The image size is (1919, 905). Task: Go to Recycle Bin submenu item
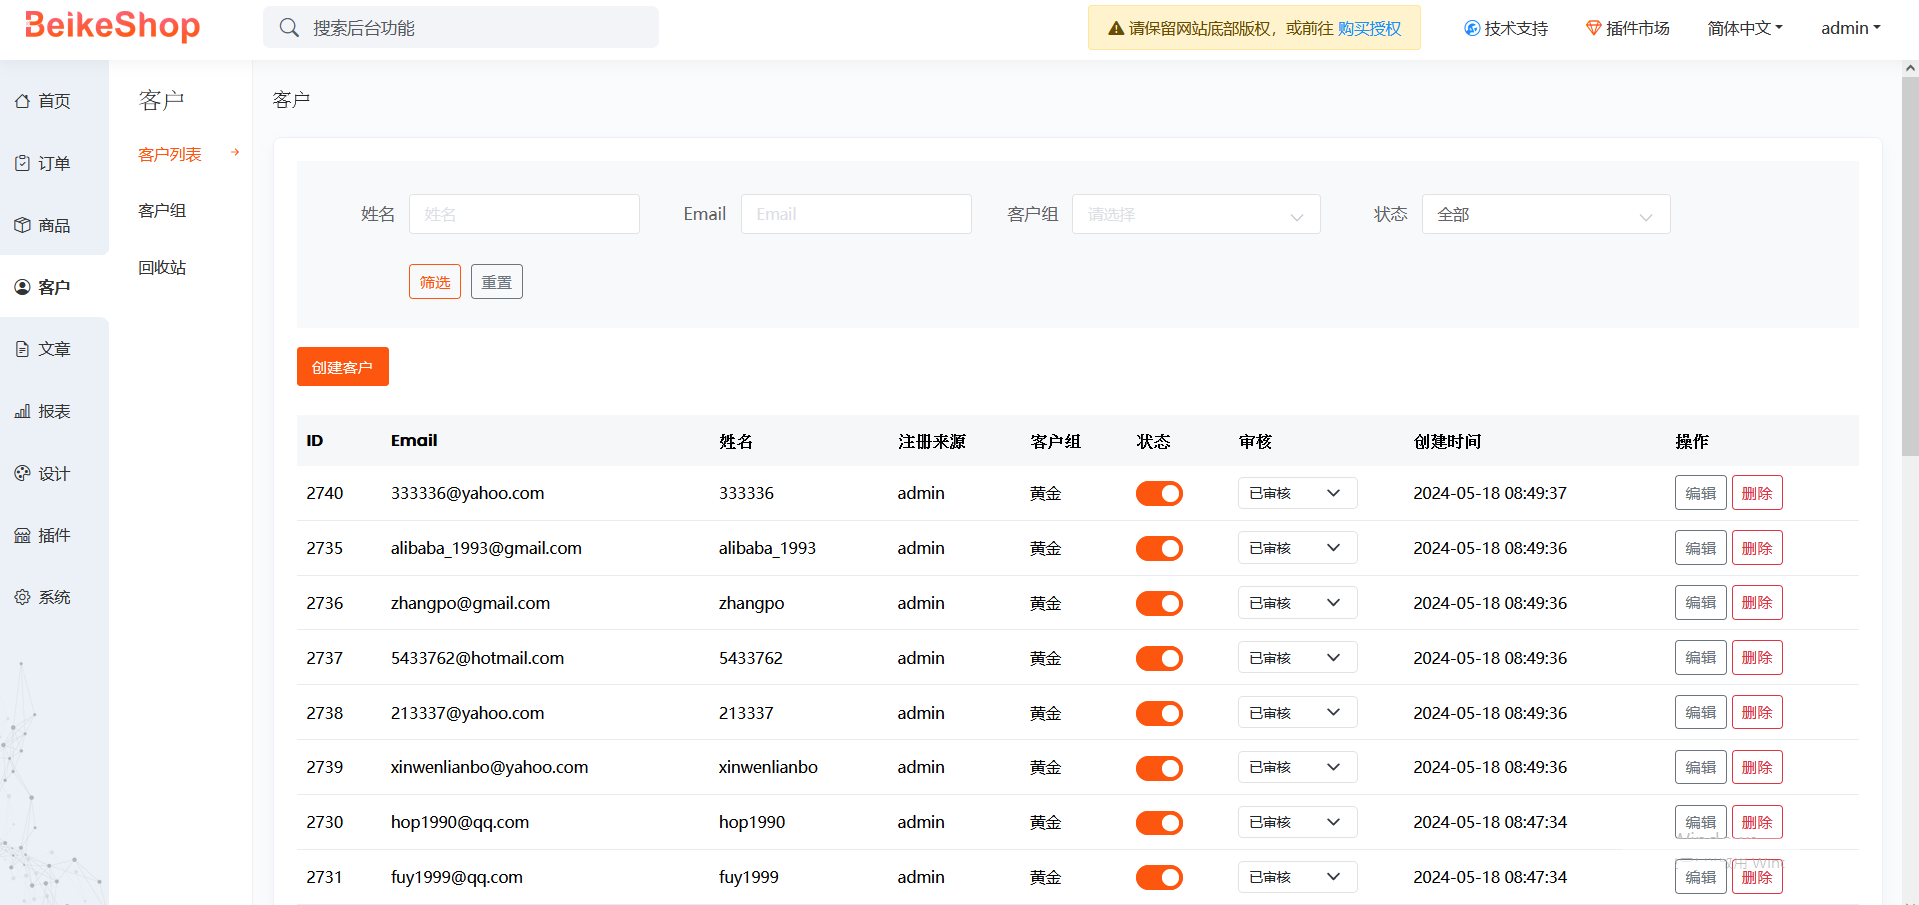162,267
